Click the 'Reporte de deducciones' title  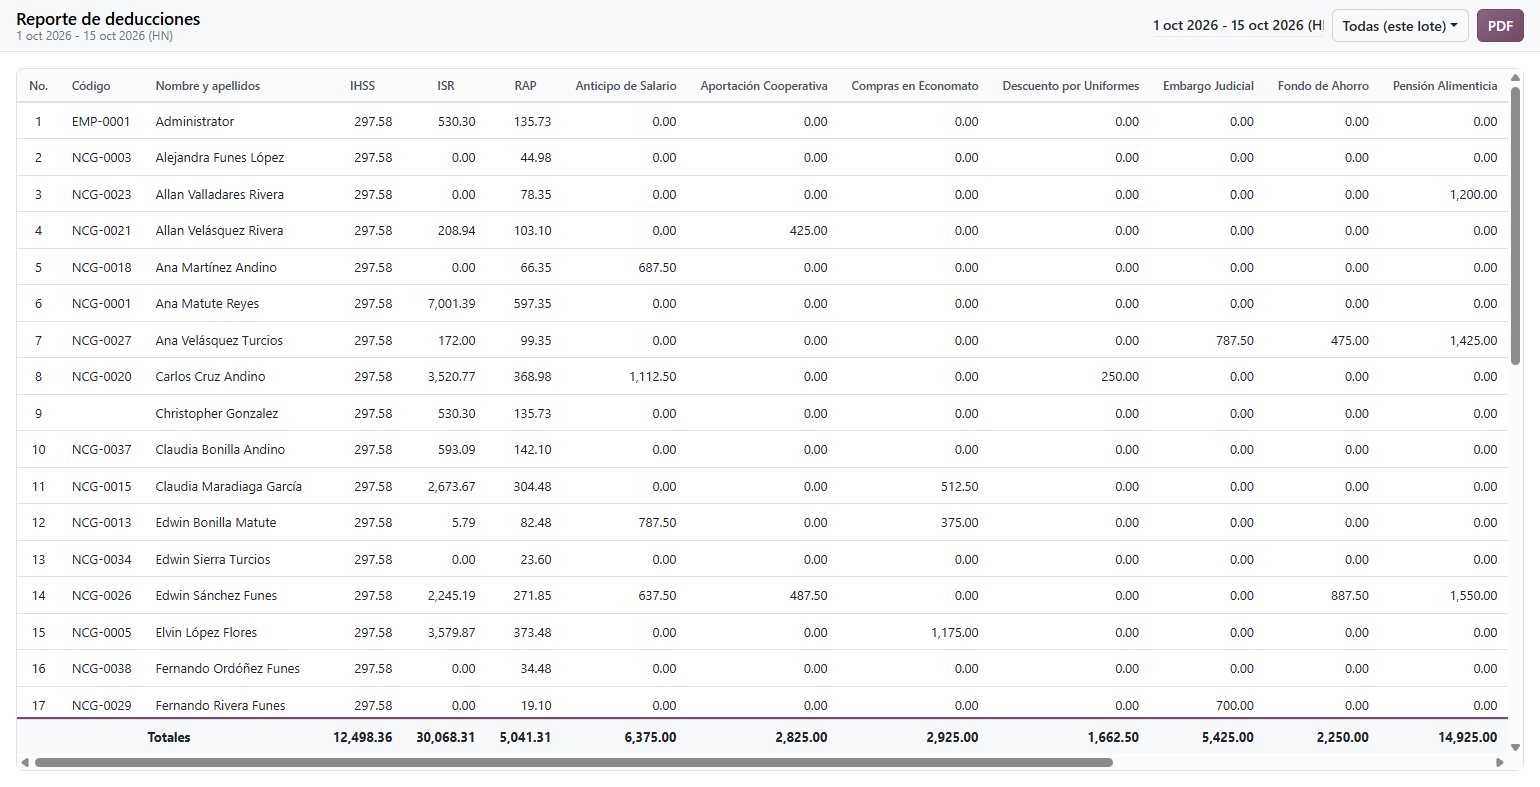pos(108,19)
